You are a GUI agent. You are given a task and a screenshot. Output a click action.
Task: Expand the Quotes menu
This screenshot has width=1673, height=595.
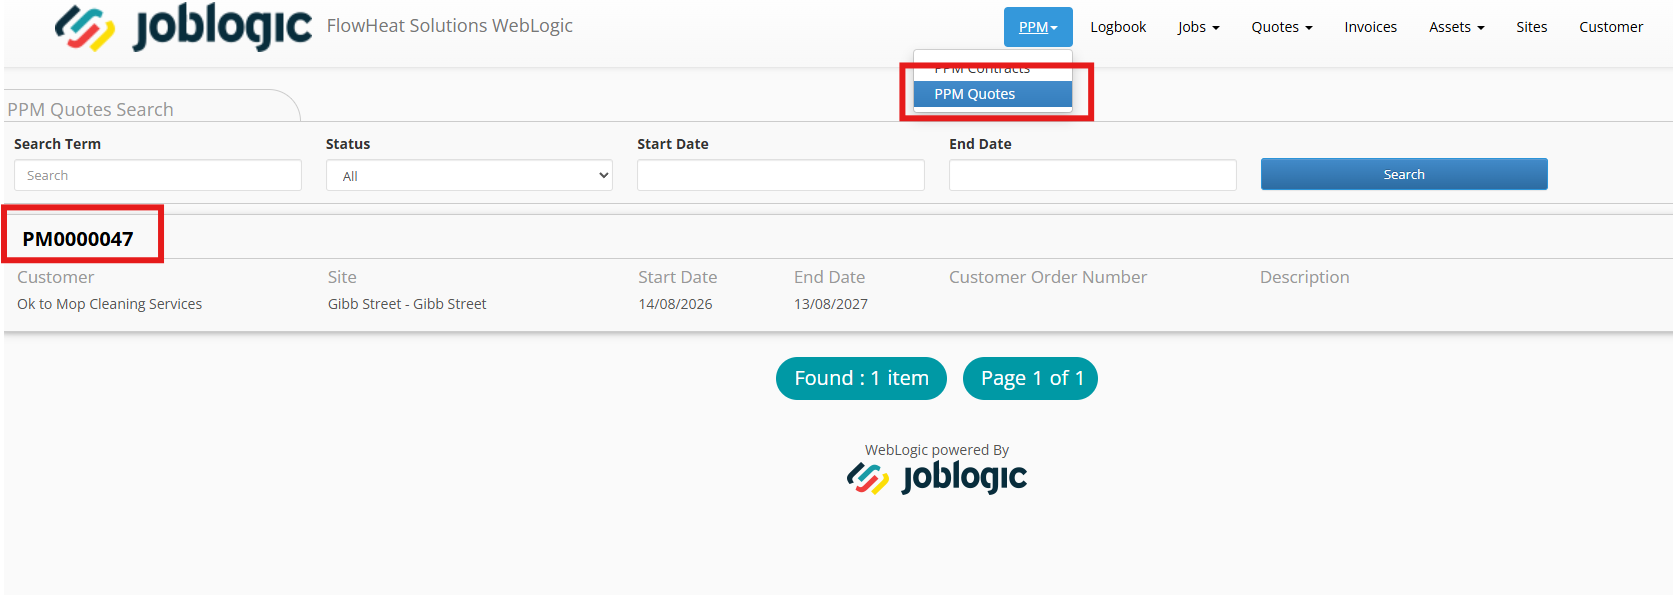tap(1281, 27)
